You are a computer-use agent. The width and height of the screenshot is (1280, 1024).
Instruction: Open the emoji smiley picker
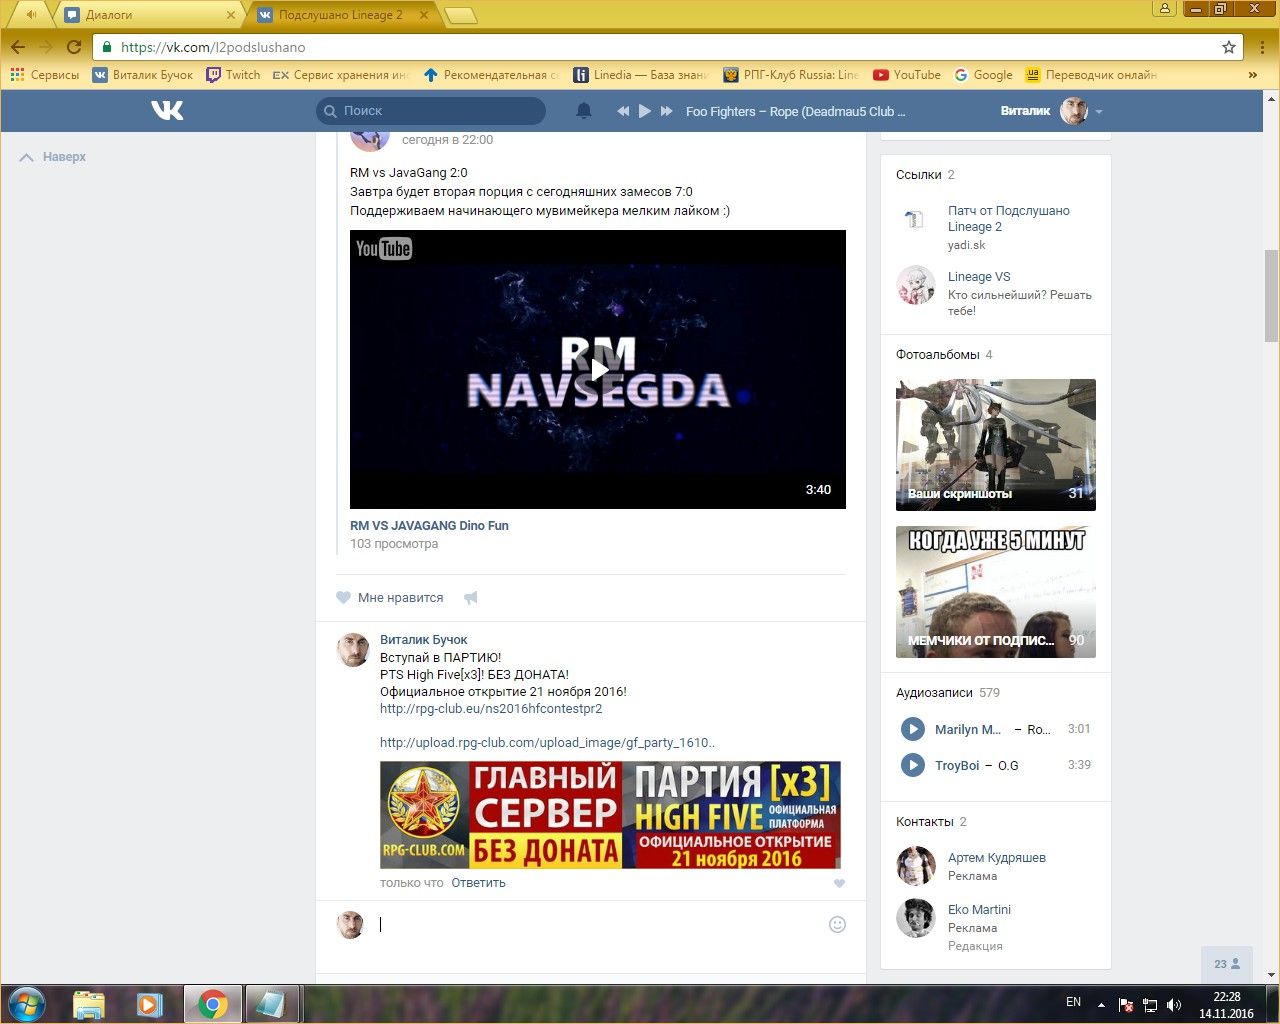(838, 925)
